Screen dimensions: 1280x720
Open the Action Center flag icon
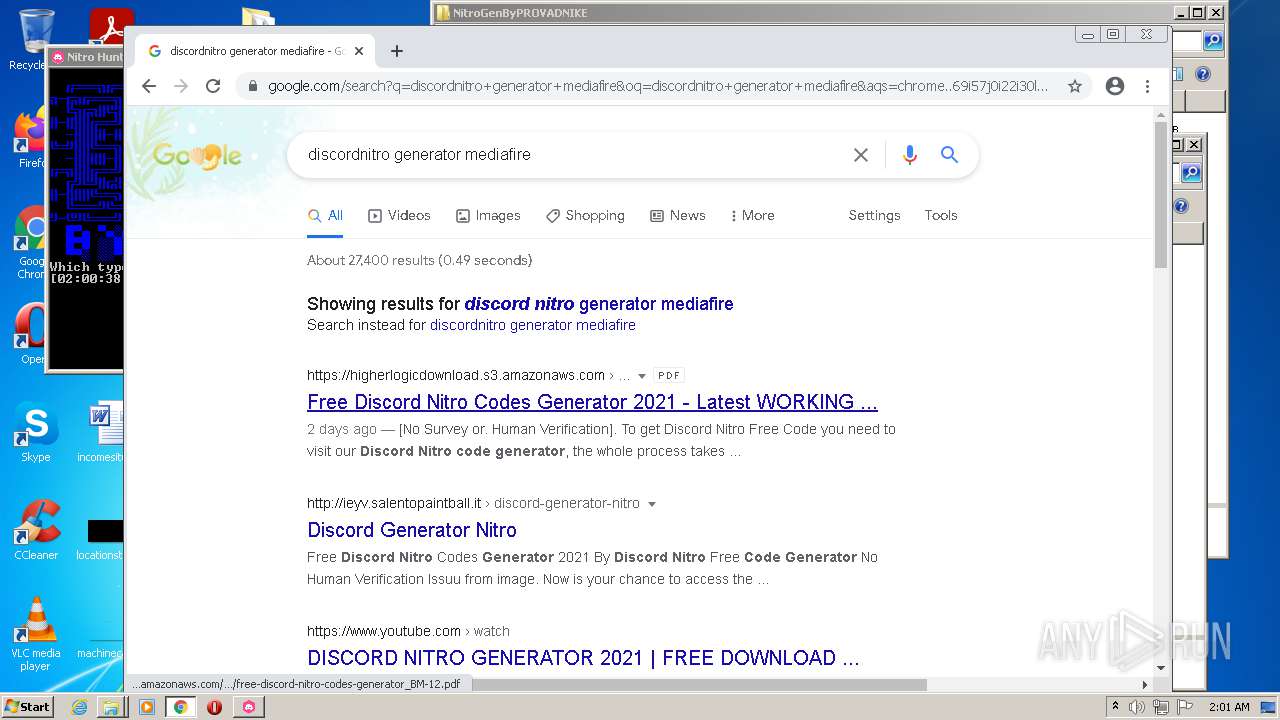point(1185,707)
